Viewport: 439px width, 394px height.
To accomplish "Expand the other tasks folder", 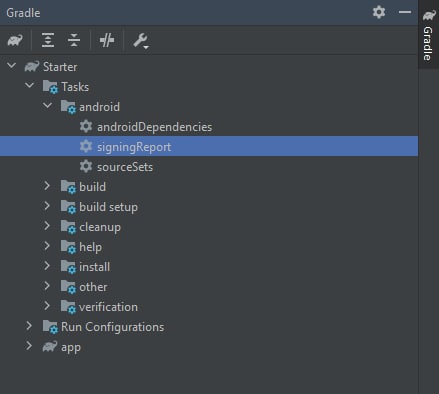I will tap(47, 286).
